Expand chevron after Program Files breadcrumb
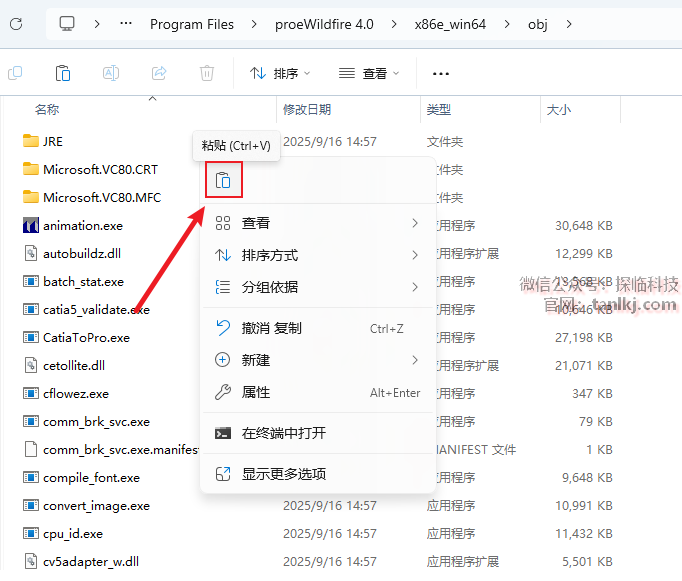This screenshot has height=581, width=682. [254, 24]
